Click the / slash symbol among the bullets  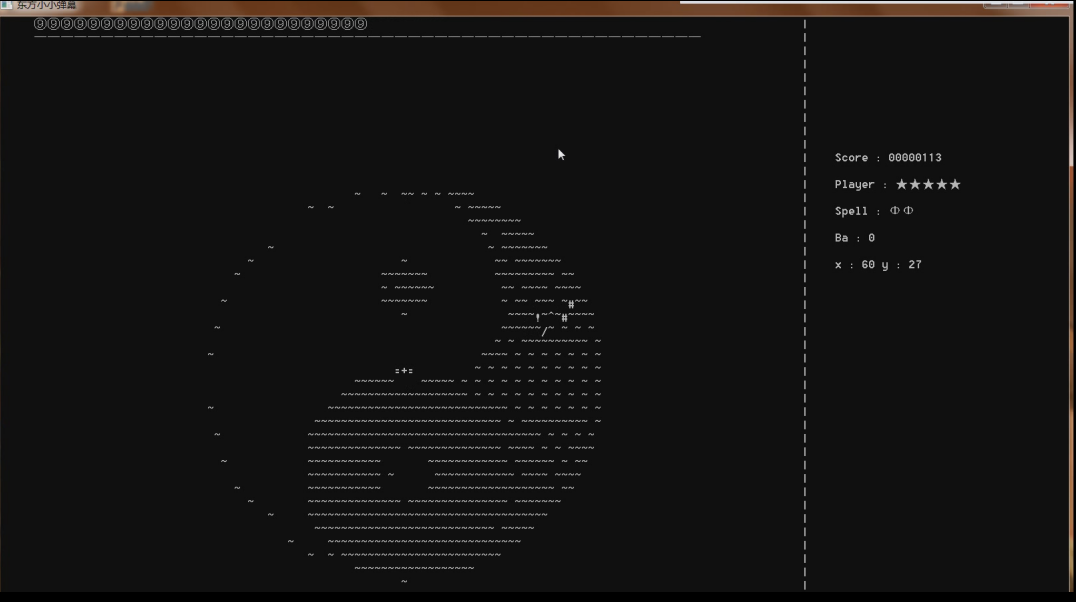click(544, 331)
